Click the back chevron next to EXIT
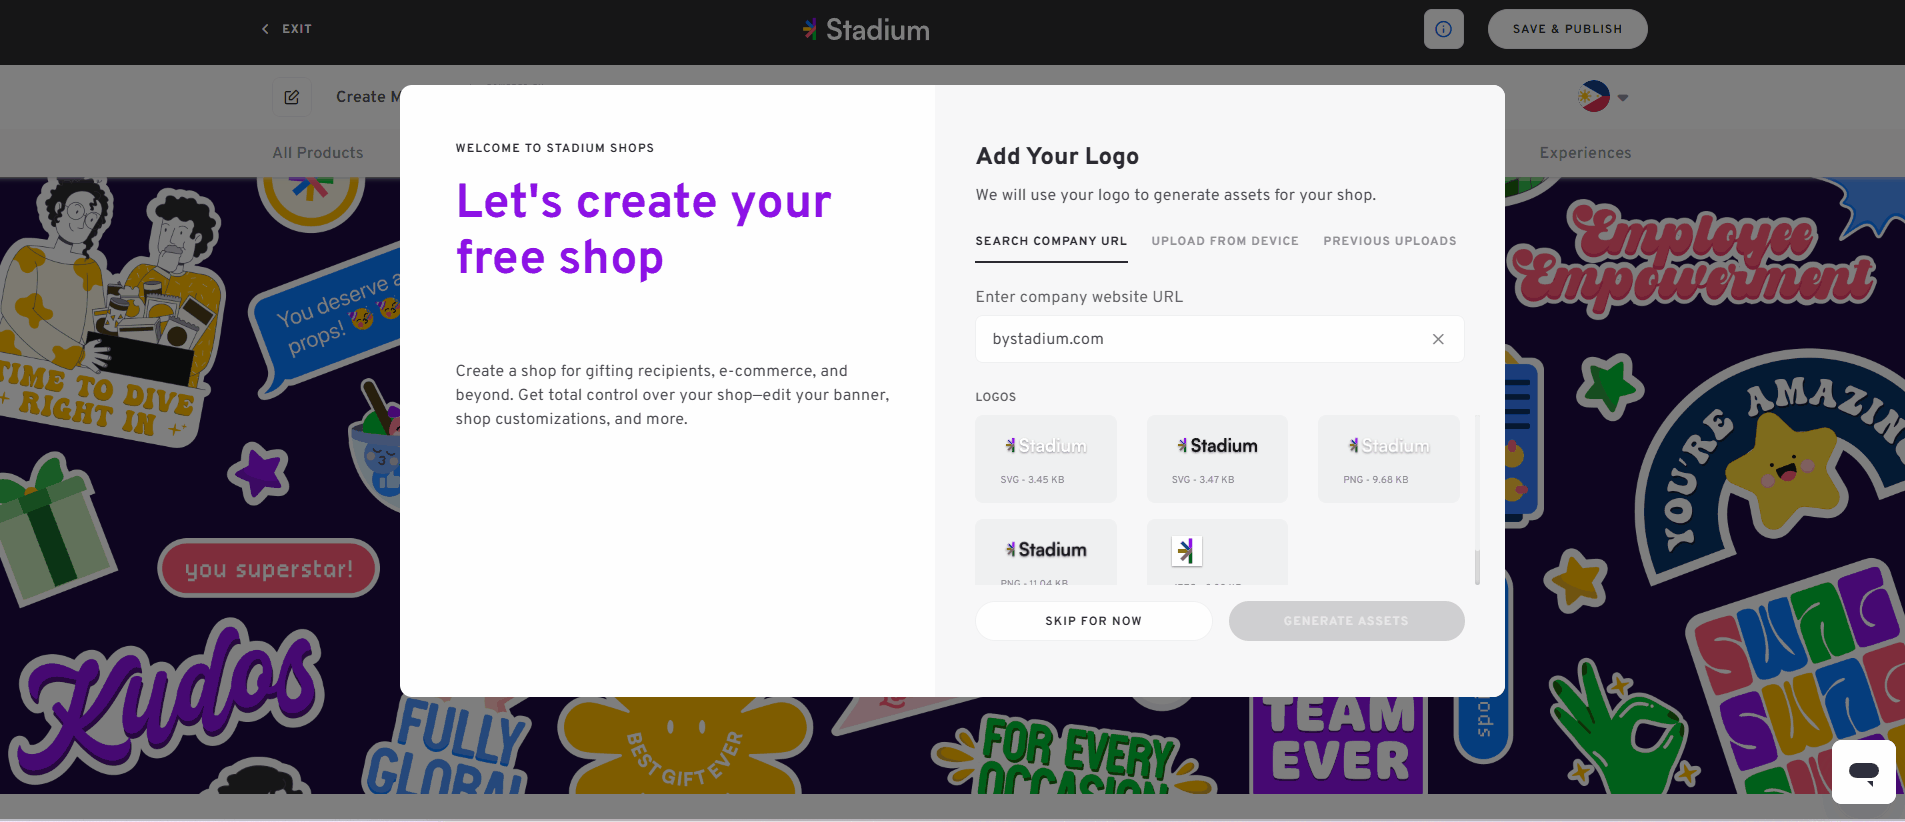Viewport: 1905px width, 822px height. [x=263, y=29]
